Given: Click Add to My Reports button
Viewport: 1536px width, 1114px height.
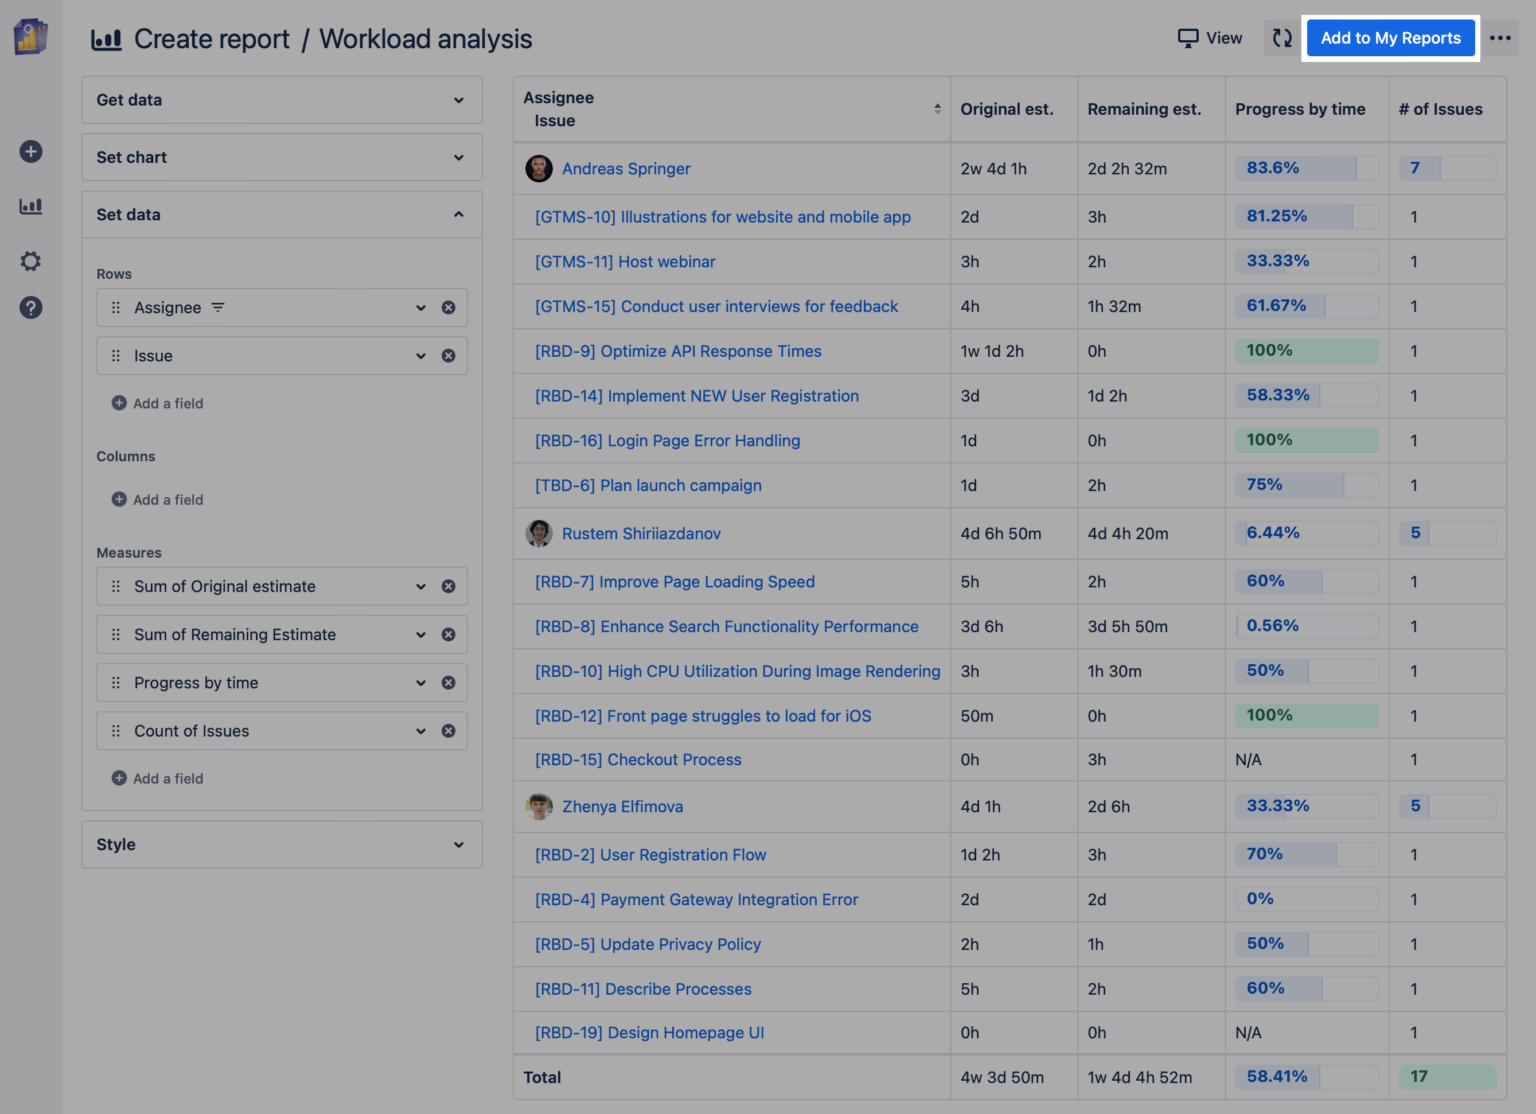Looking at the screenshot, I should pos(1390,38).
